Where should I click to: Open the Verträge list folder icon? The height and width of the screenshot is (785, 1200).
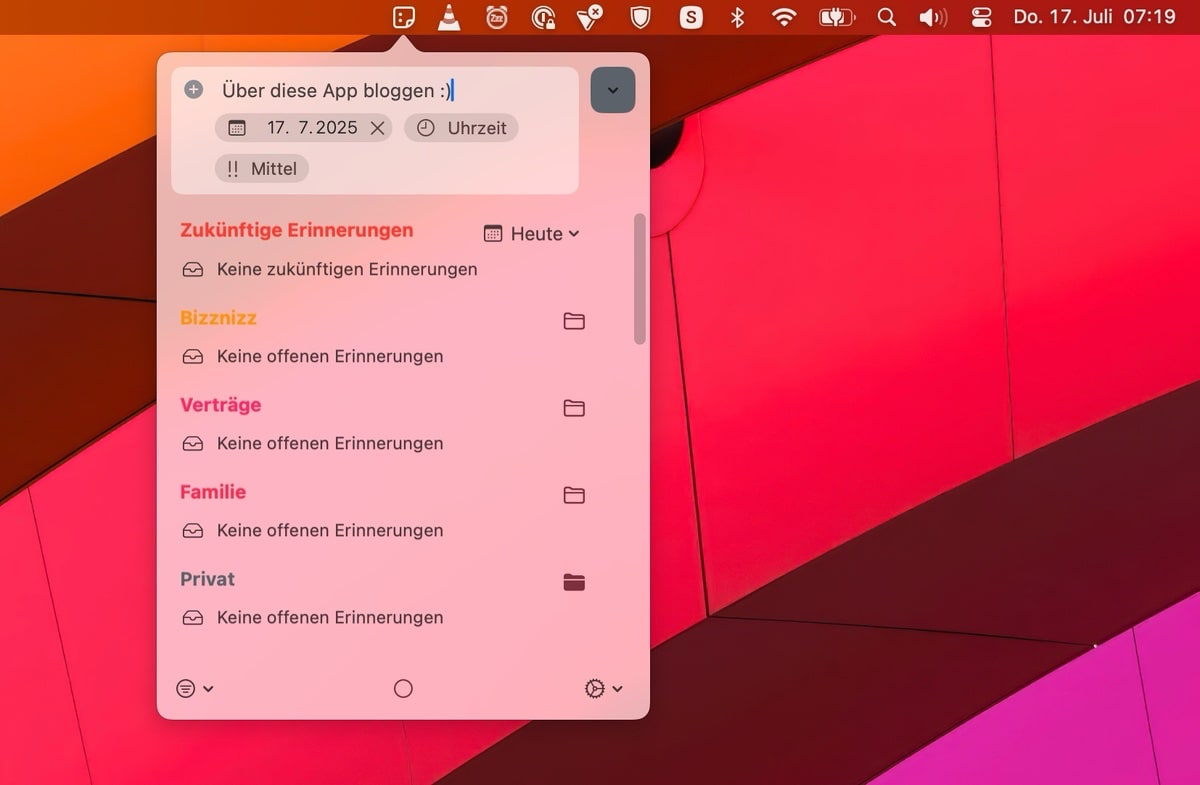coord(574,408)
